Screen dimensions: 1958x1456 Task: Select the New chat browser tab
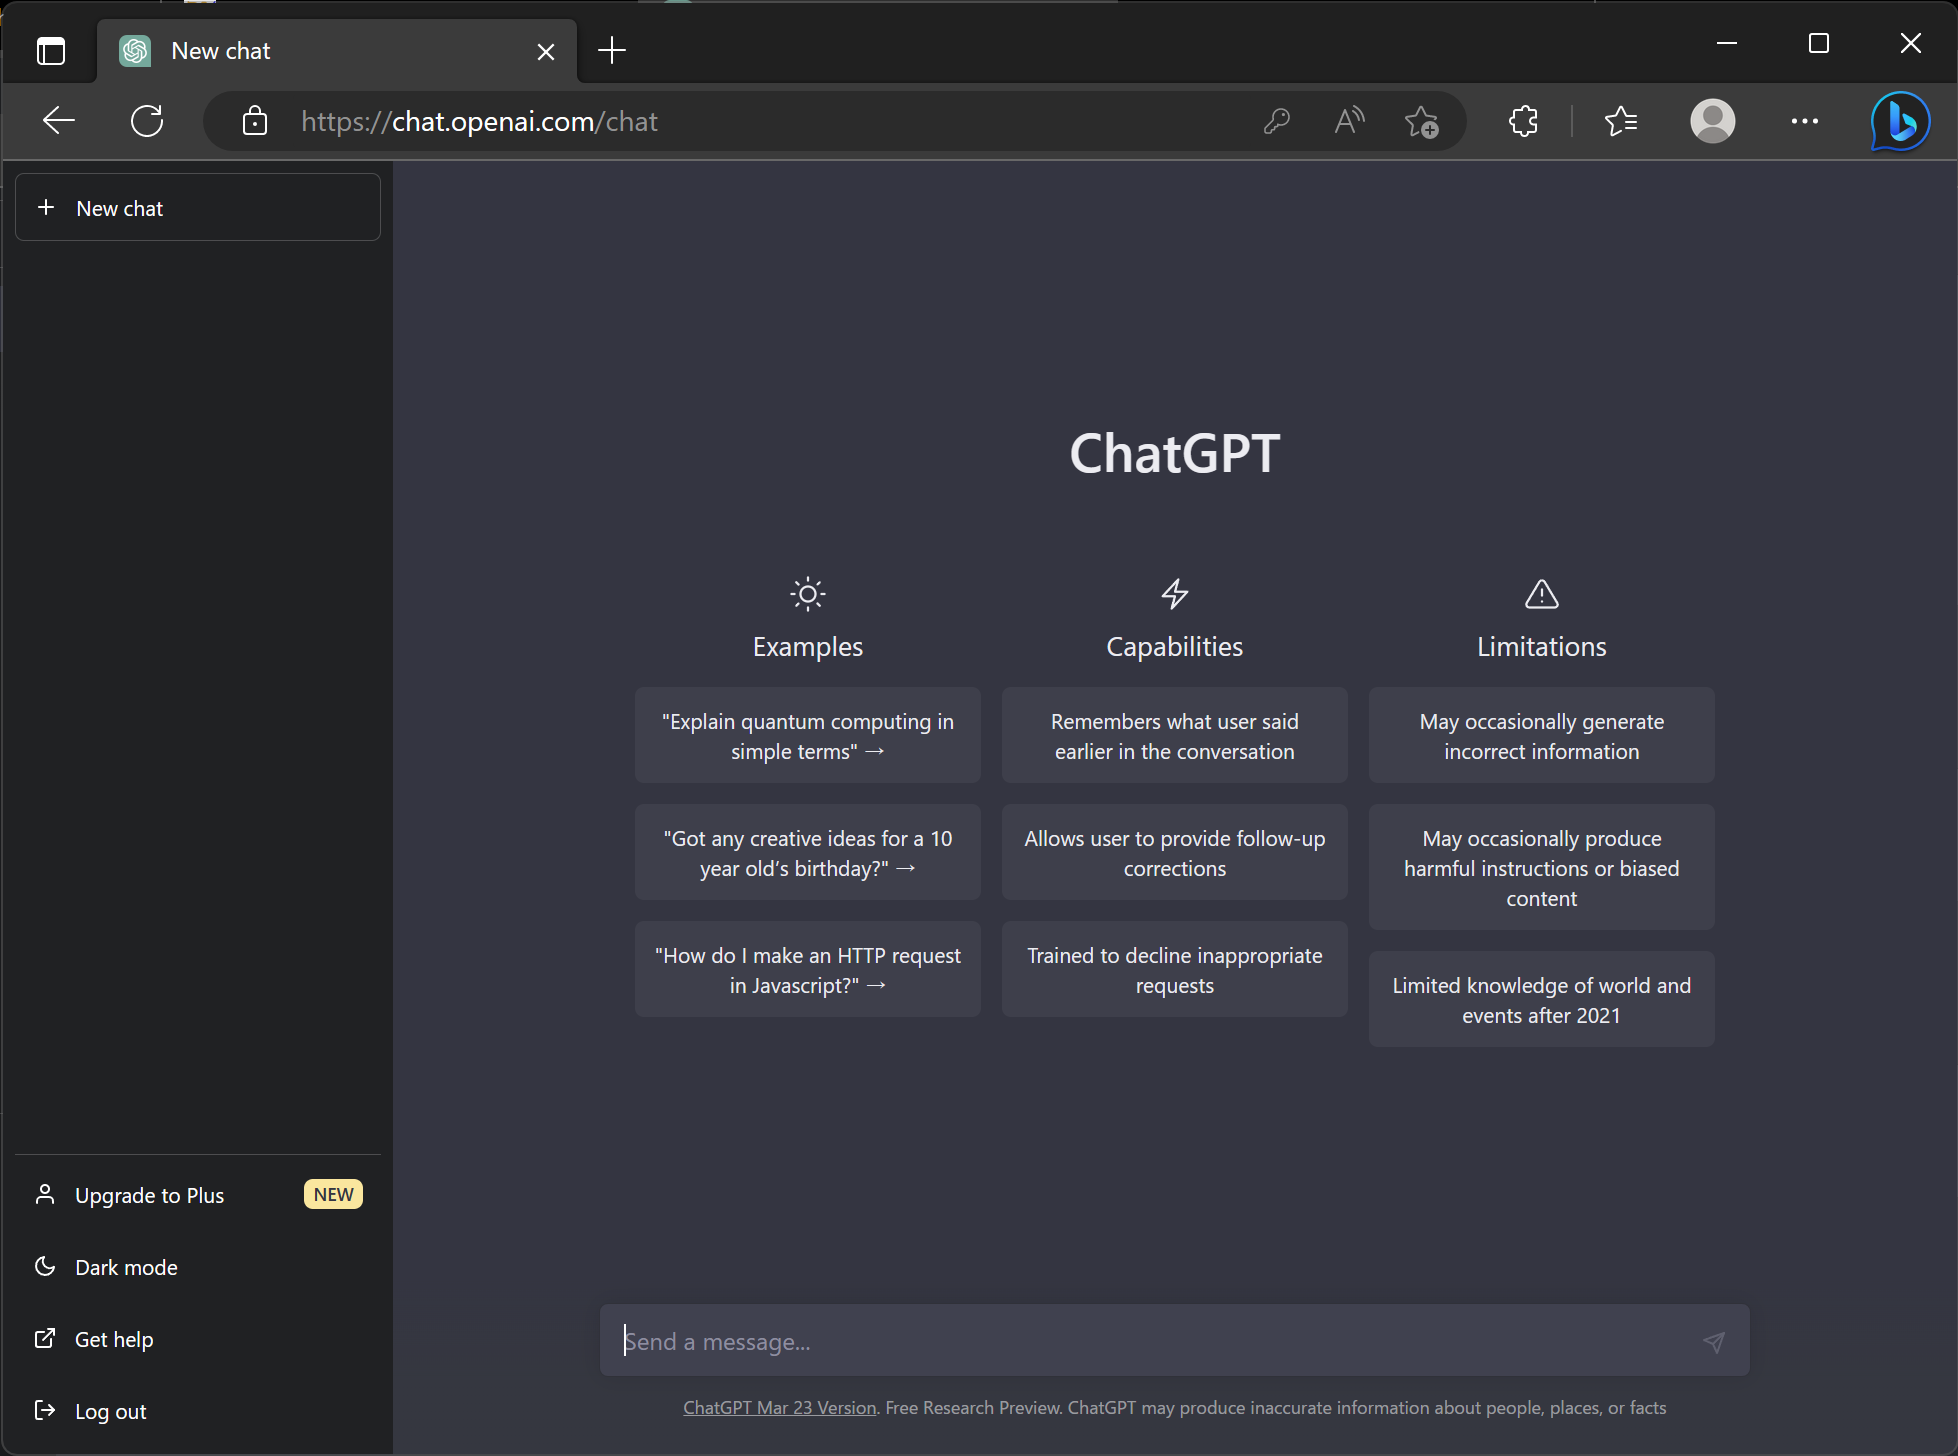(x=338, y=51)
